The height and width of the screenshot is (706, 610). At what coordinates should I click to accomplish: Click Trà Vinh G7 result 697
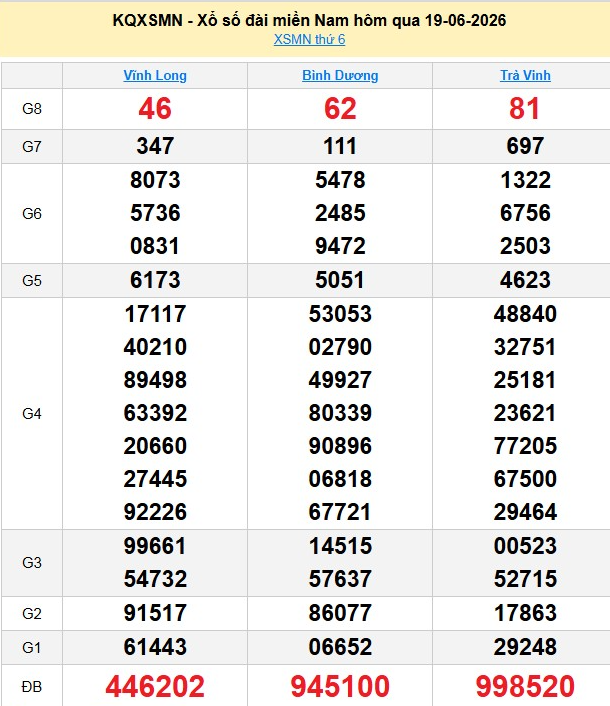[525, 146]
